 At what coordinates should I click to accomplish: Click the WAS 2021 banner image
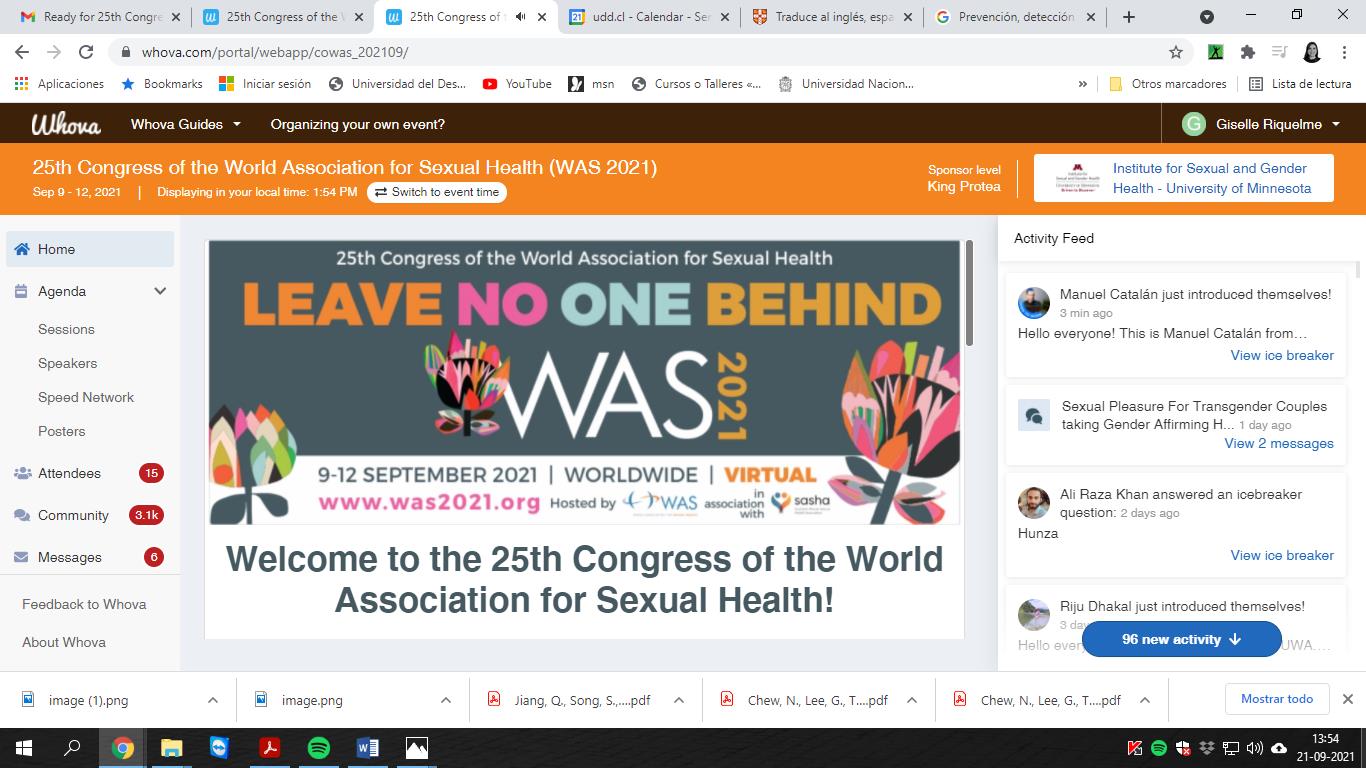click(584, 382)
